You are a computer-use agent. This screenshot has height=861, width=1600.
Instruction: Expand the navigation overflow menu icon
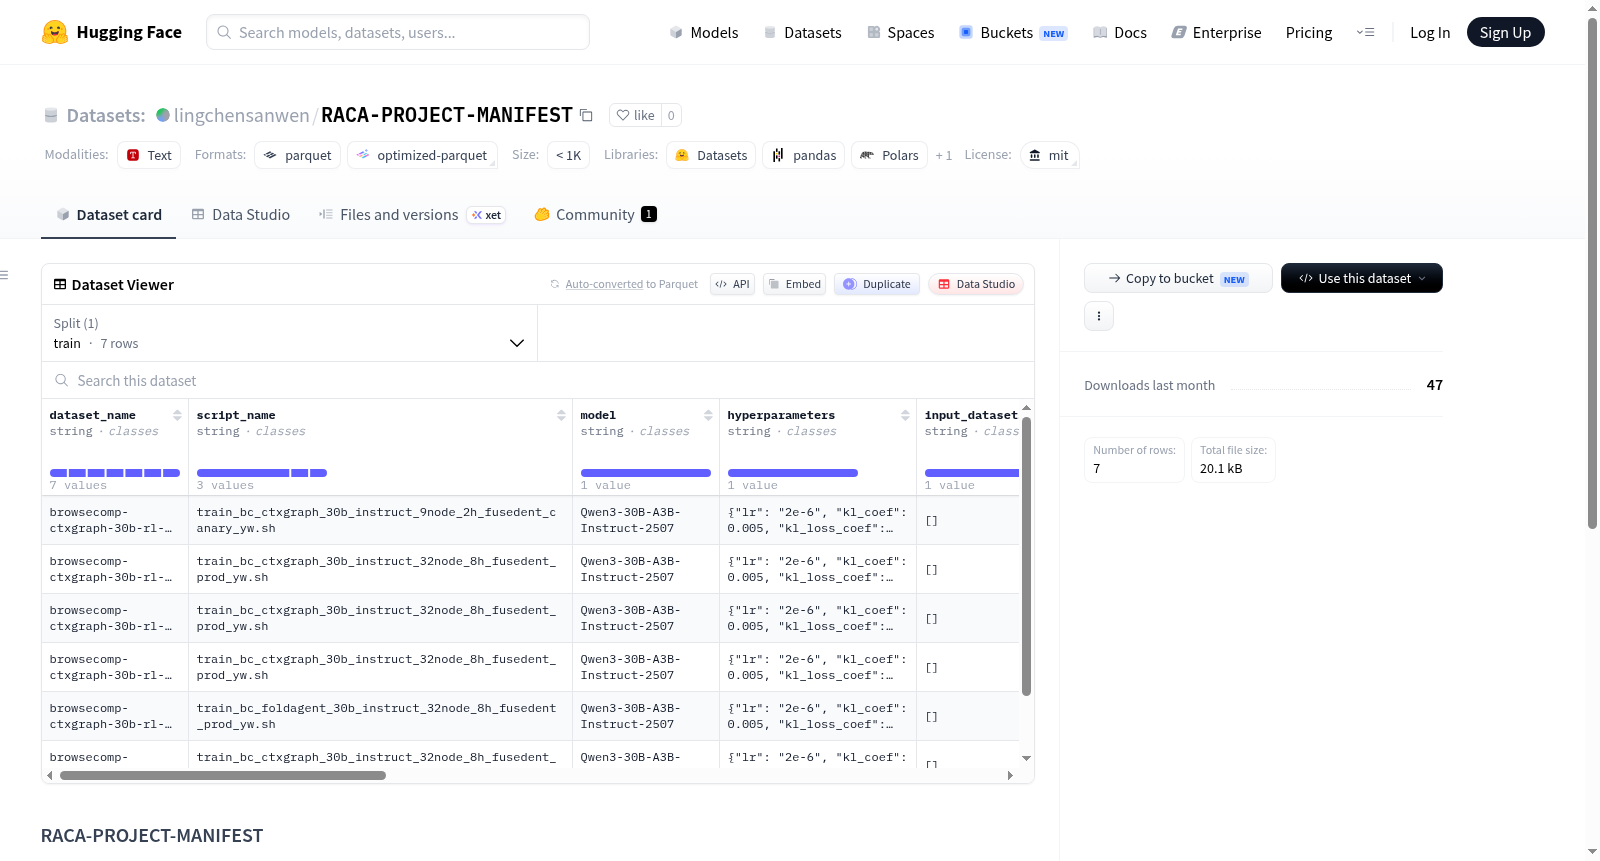pyautogui.click(x=1365, y=33)
